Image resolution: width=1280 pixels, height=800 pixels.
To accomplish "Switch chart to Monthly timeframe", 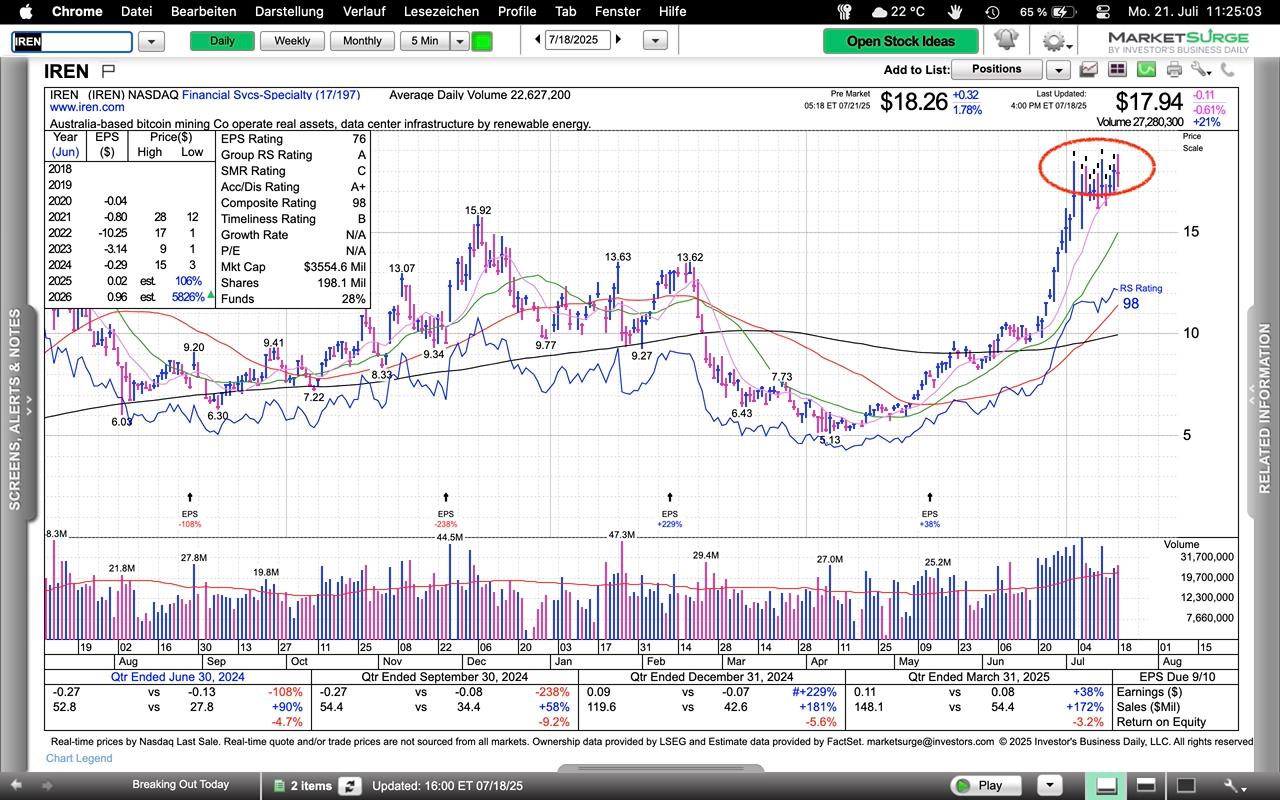I will pyautogui.click(x=361, y=41).
